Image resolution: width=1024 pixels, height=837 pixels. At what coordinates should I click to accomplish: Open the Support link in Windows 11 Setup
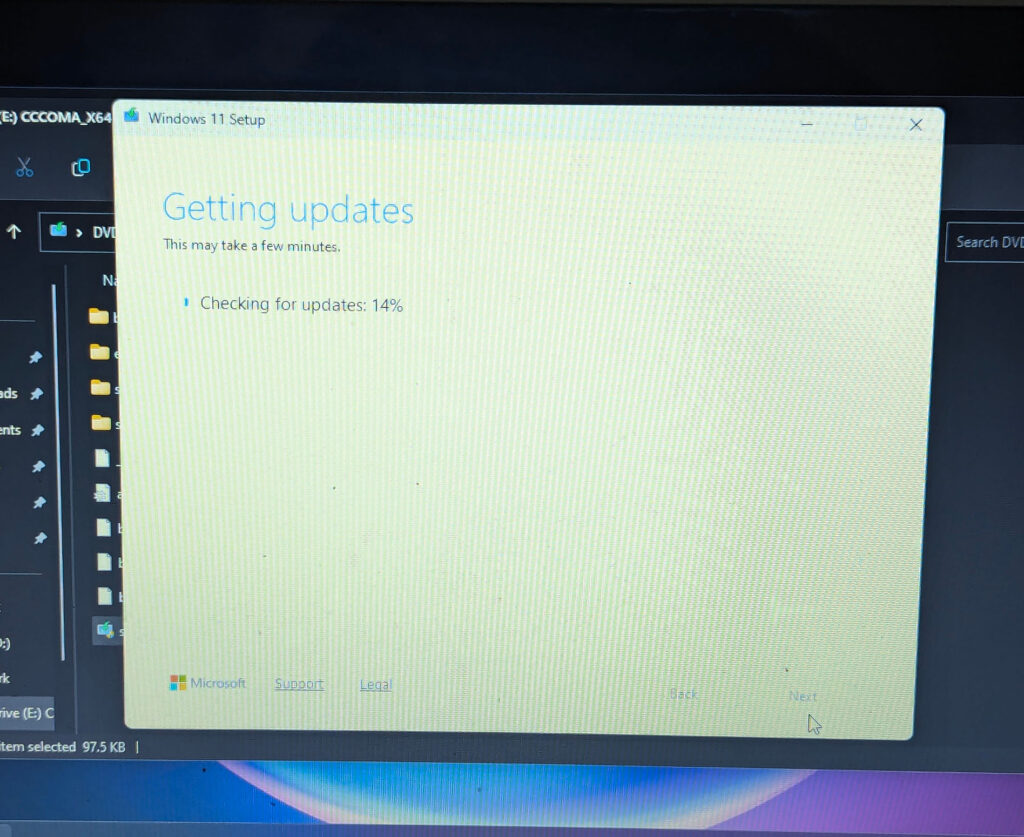[x=299, y=684]
